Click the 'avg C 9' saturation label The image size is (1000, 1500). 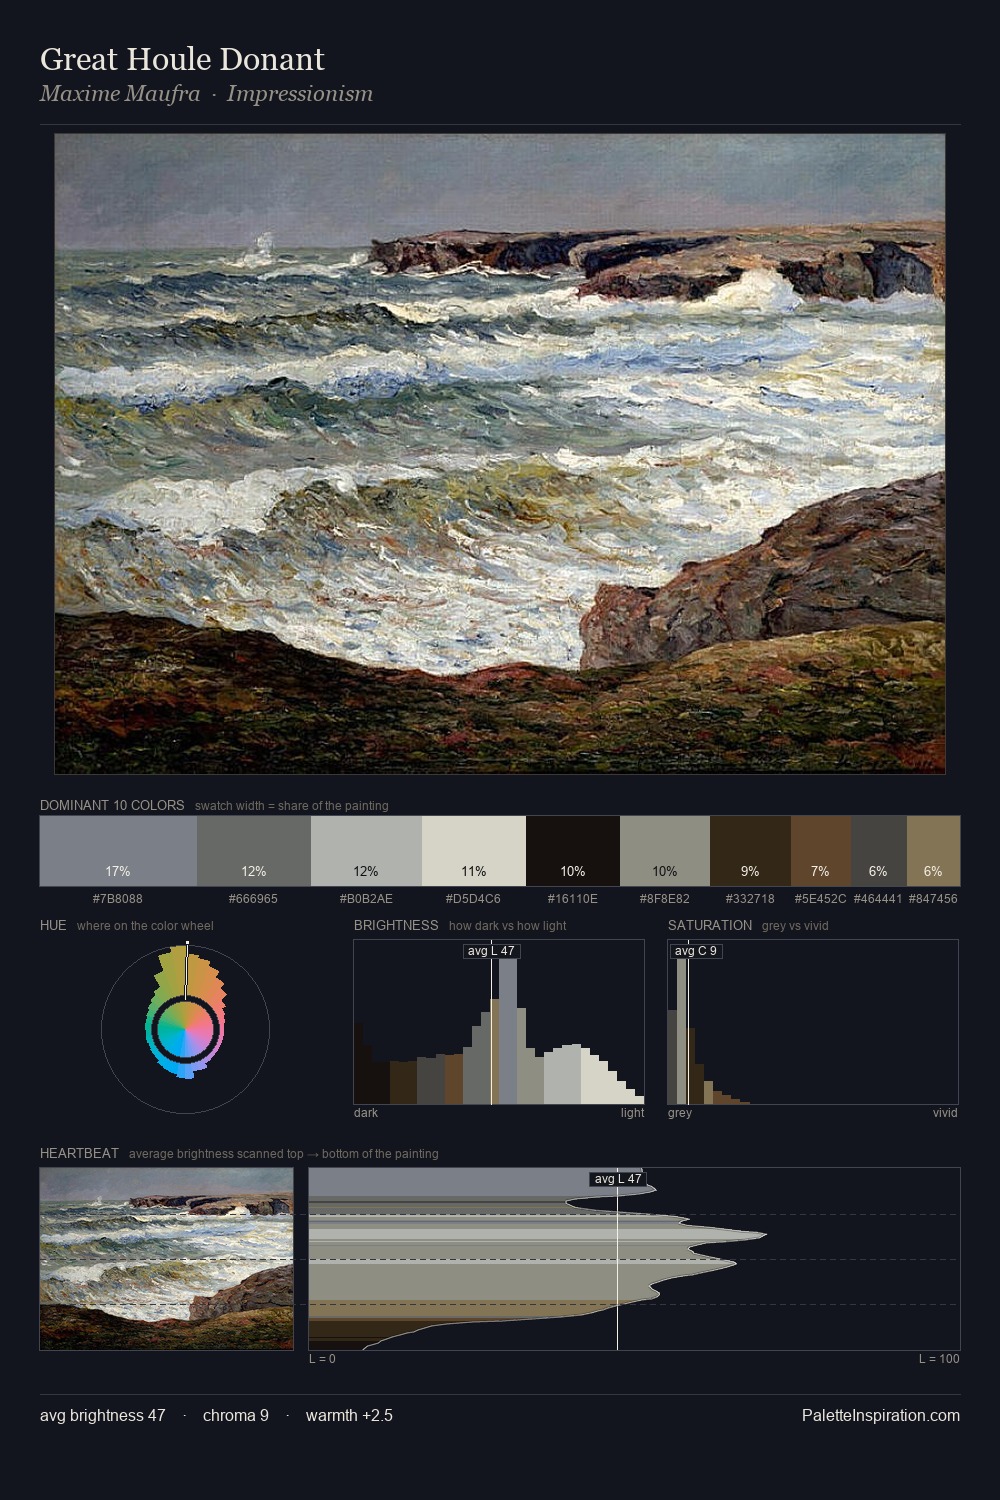pos(696,951)
